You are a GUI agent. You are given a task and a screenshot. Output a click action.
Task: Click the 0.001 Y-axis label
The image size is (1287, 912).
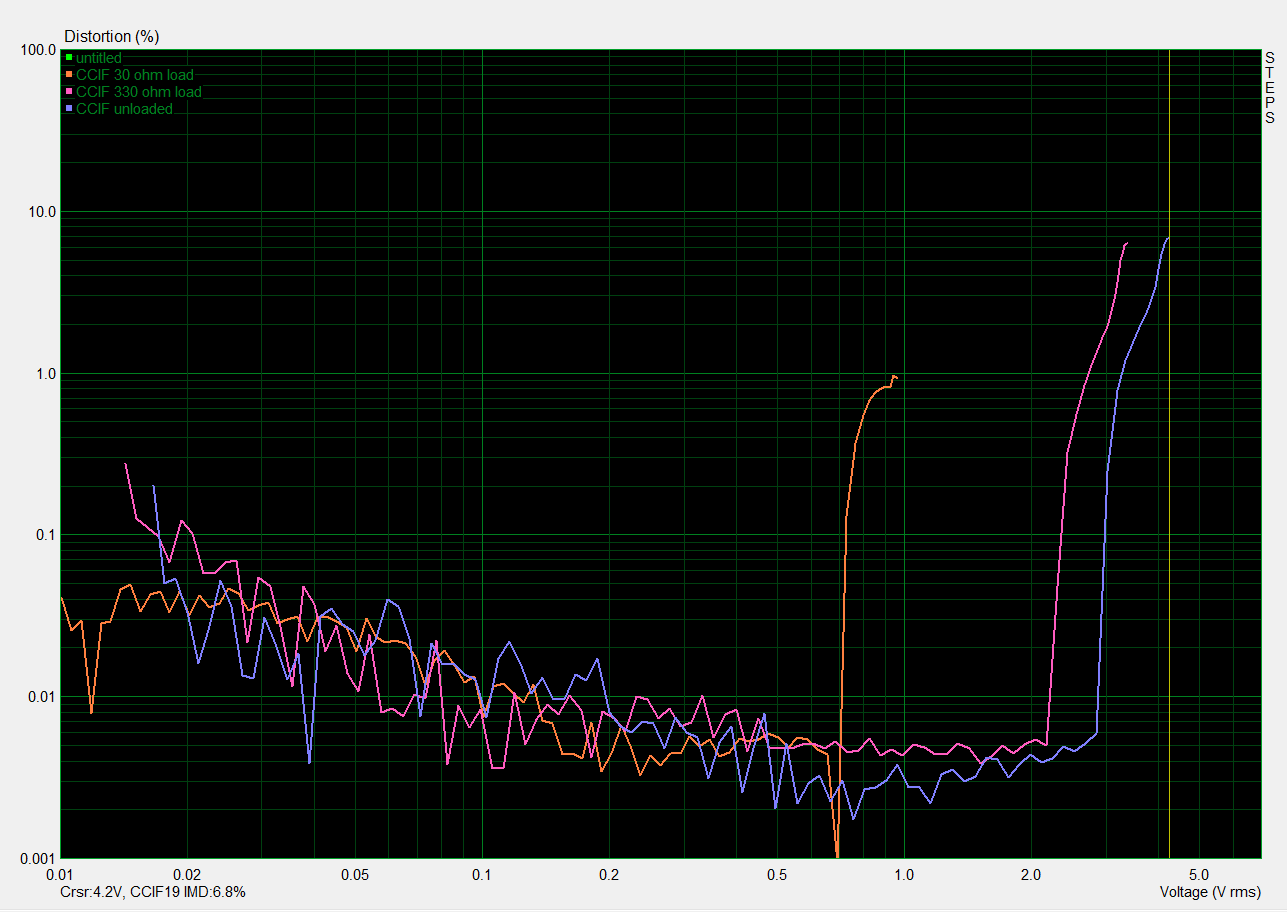pyautogui.click(x=36, y=859)
